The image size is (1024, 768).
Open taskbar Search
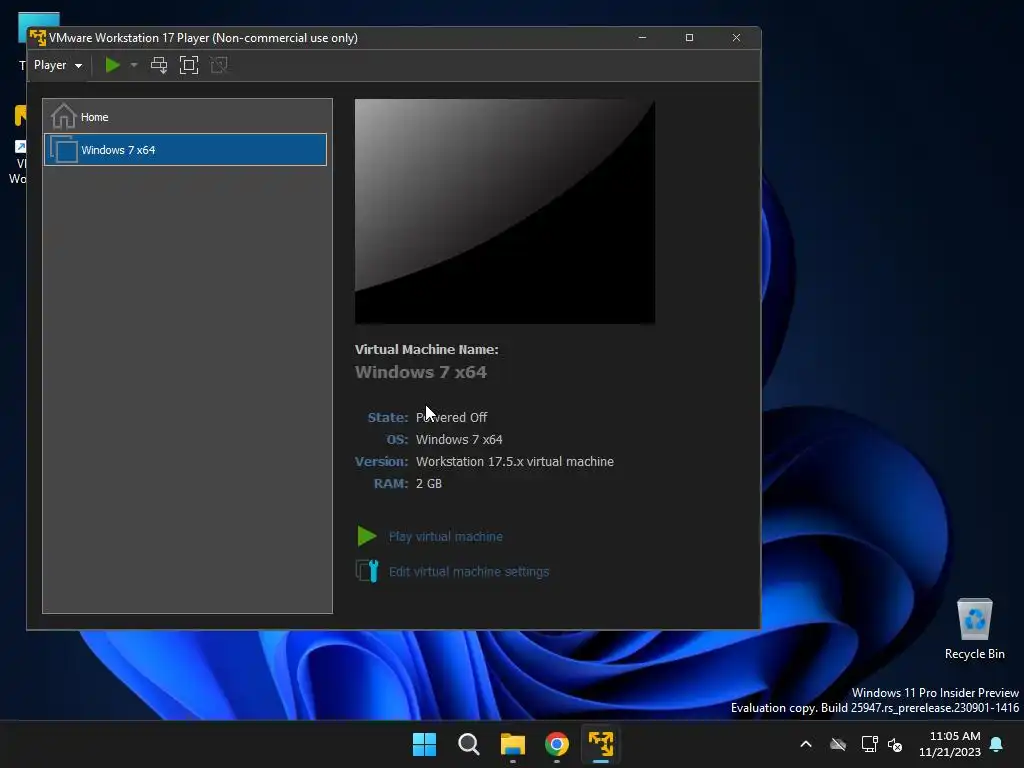[x=468, y=744]
